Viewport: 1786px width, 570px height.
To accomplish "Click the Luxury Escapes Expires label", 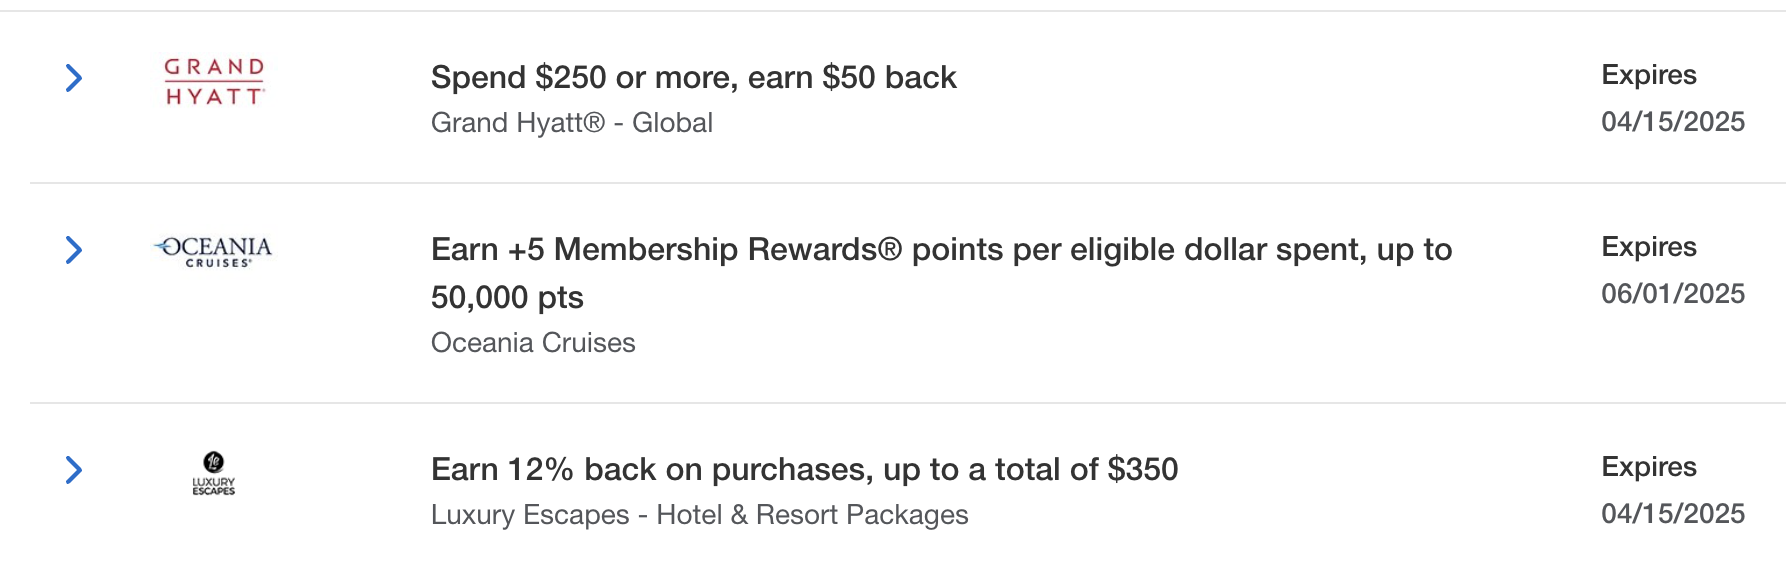I will point(1648,467).
